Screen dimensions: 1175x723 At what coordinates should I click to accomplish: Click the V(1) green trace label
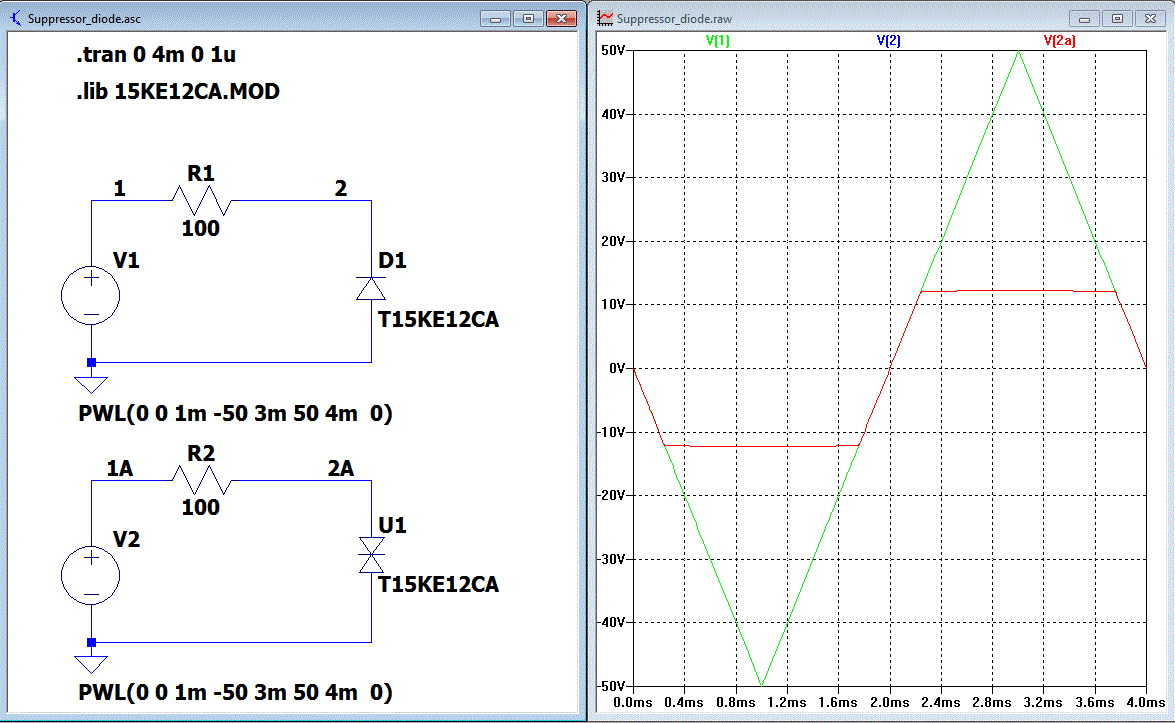[x=717, y=40]
